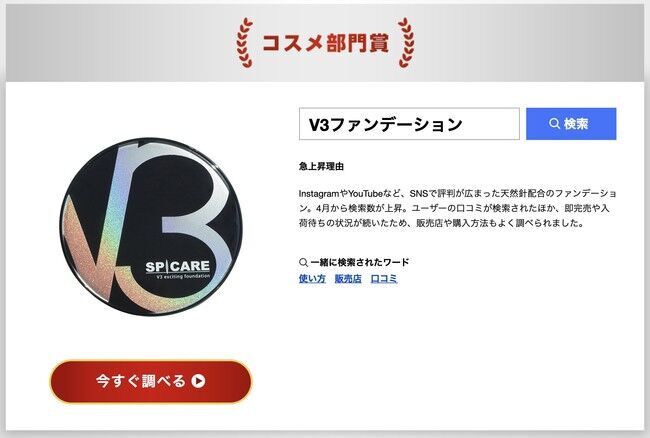Click the コスメ部門賞 award heading
The height and width of the screenshot is (438, 650).
click(326, 43)
